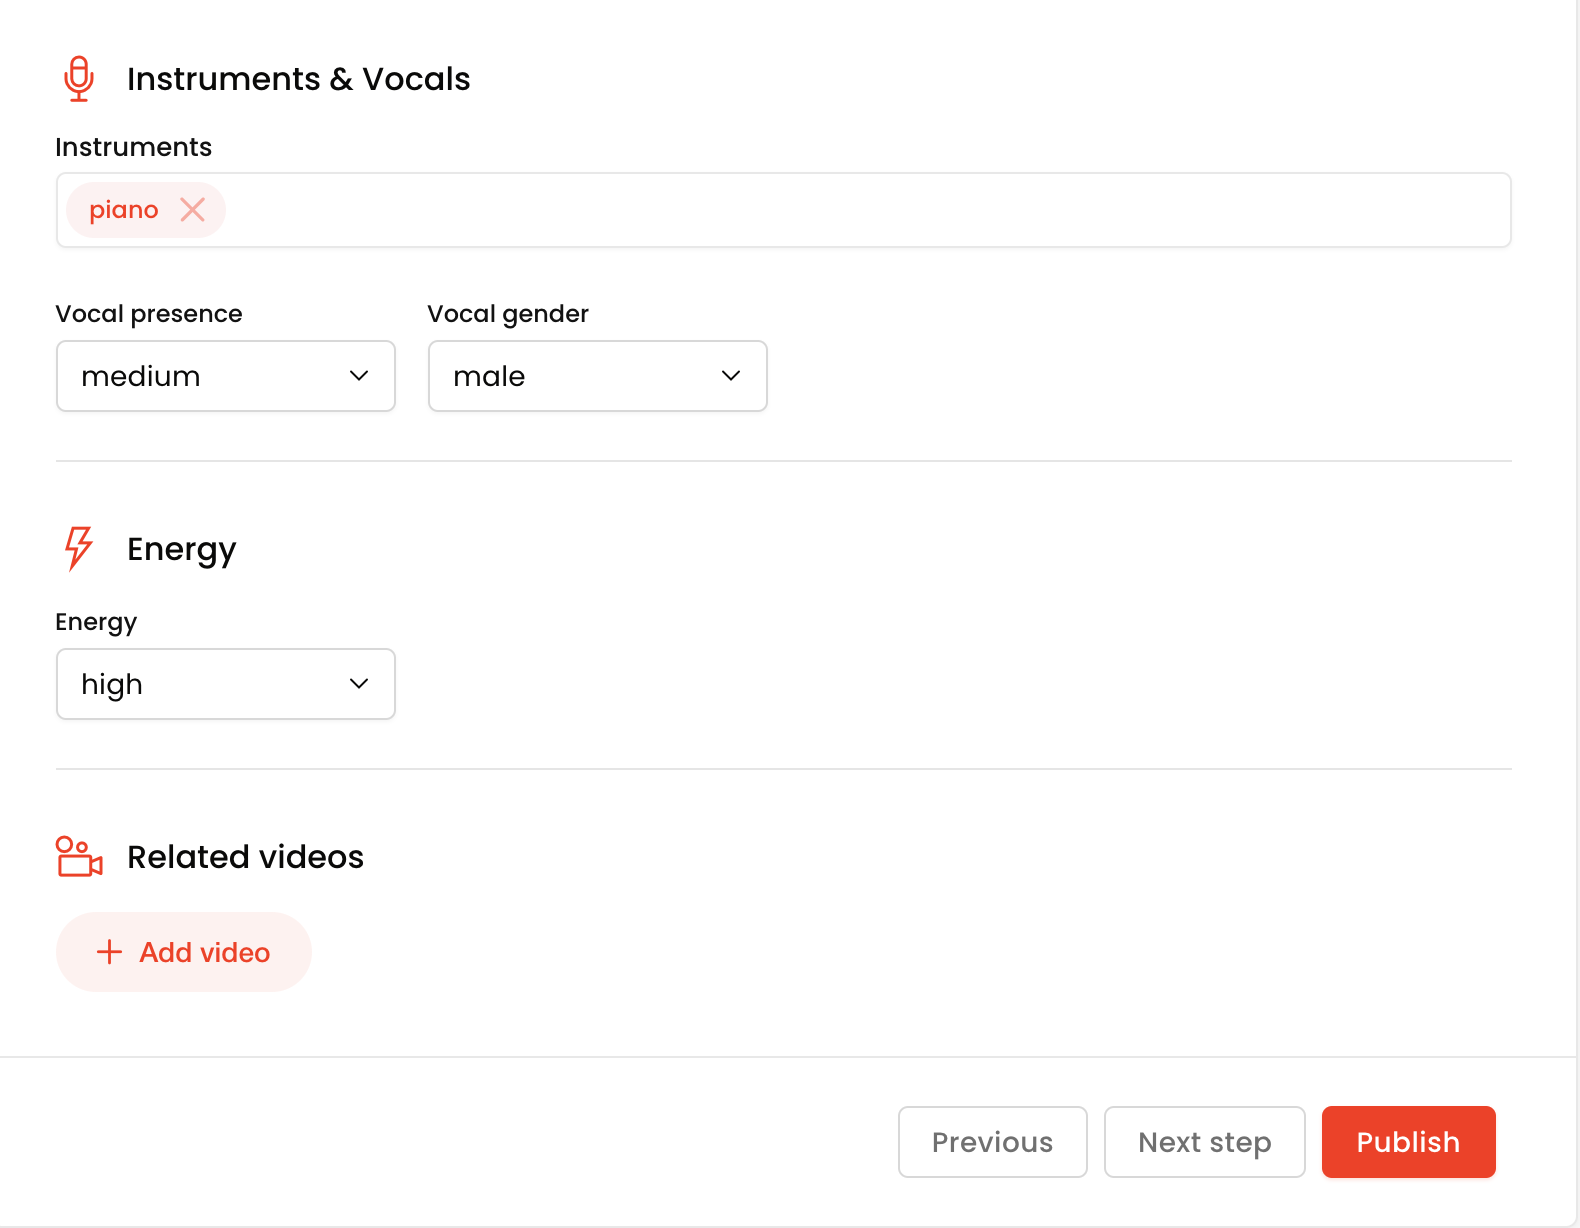Click the red Publish button
The image size is (1580, 1228).
pyautogui.click(x=1408, y=1142)
